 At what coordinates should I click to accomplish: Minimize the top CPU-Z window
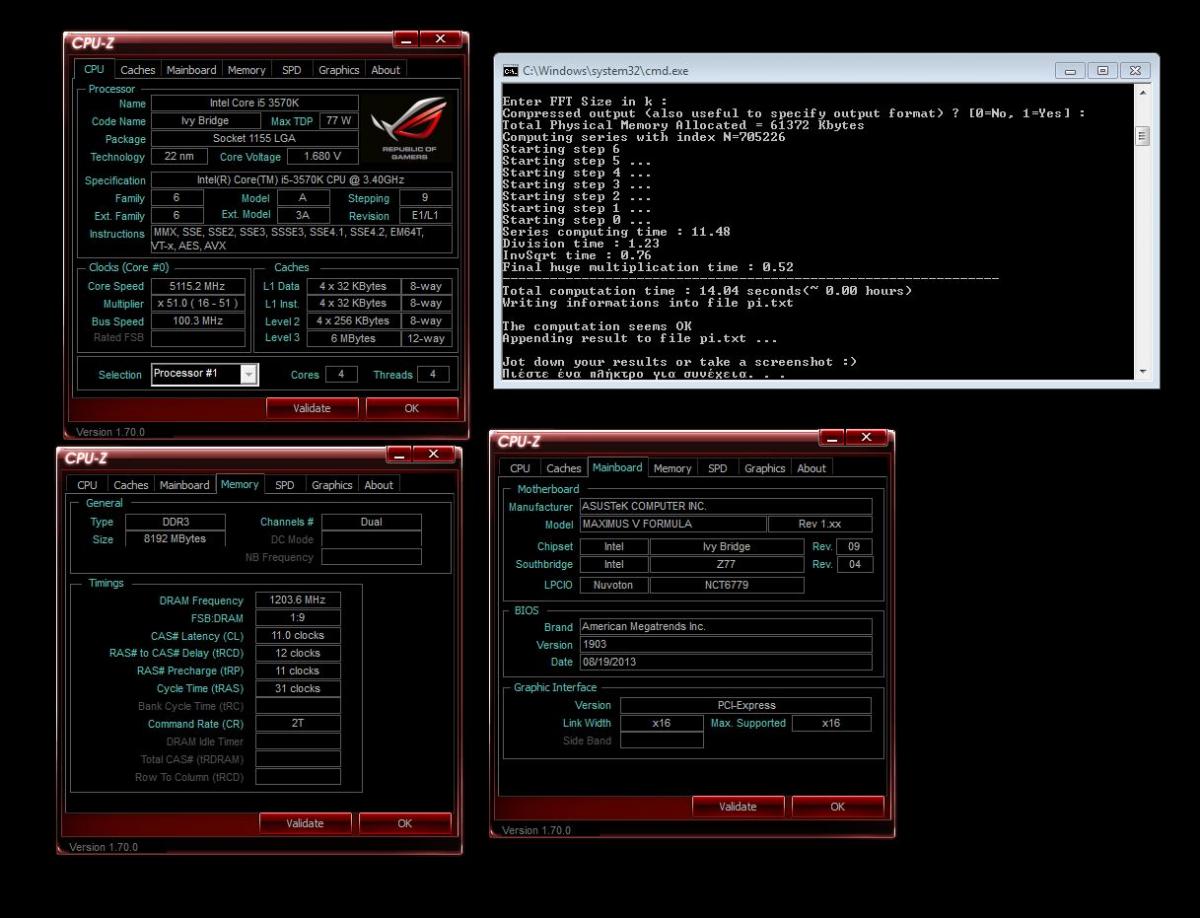[x=406, y=40]
